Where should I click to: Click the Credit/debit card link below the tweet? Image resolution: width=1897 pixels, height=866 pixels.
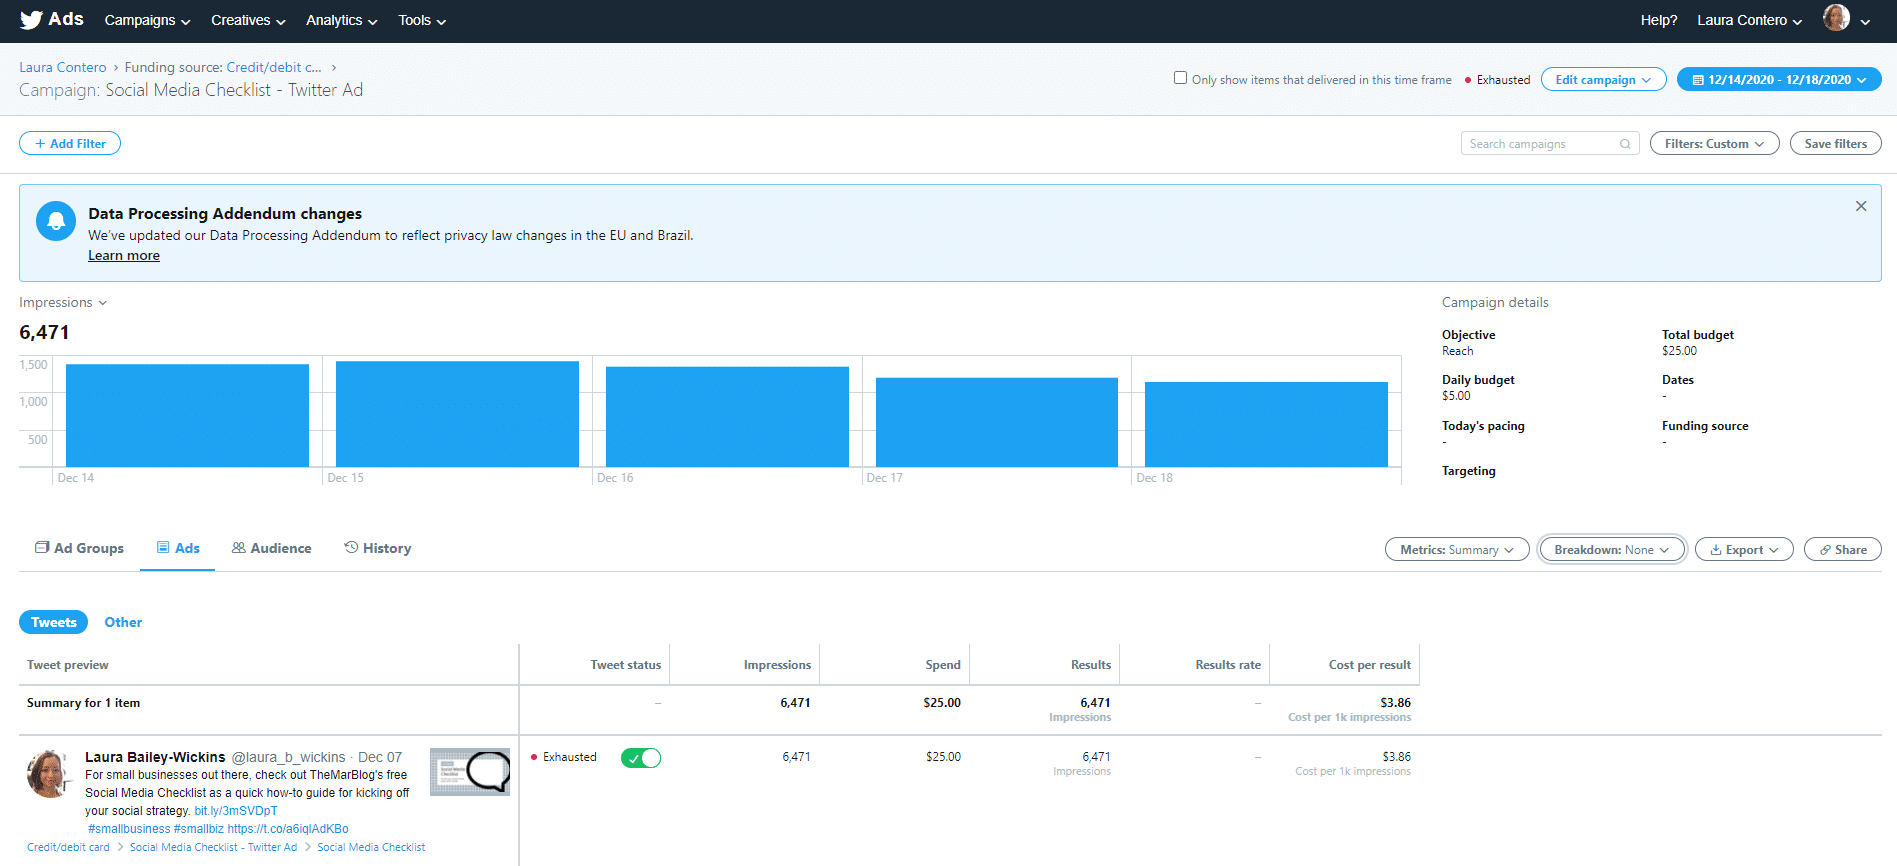[68, 847]
